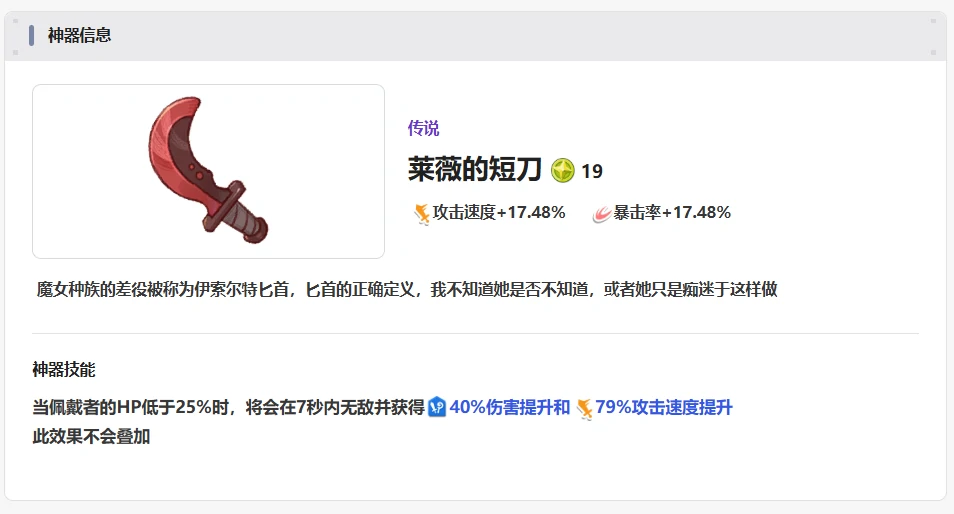The width and height of the screenshot is (954, 514).
Task: Click the 神器信息 header title
Action: [80, 35]
